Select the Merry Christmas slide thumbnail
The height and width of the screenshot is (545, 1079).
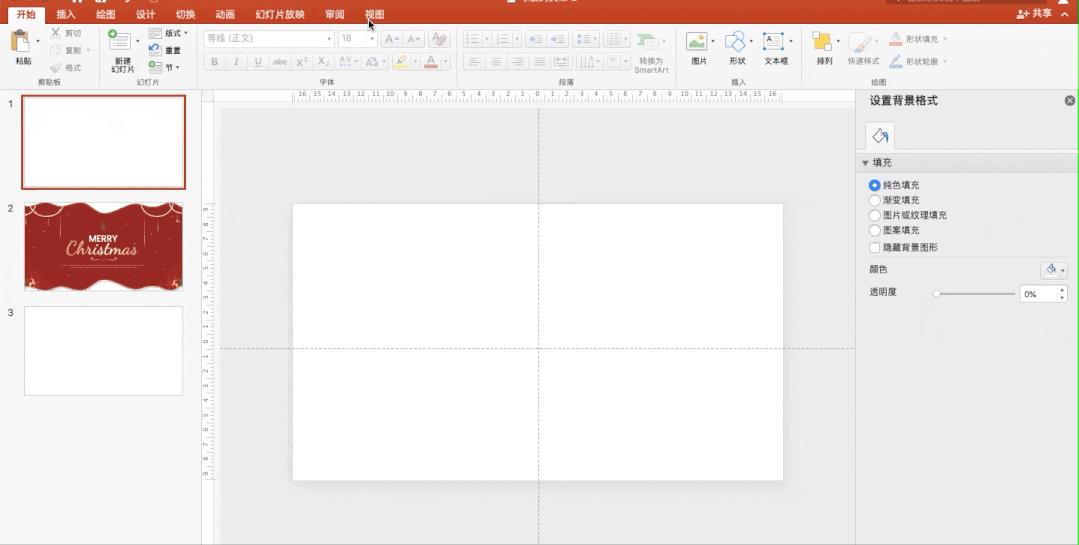[103, 246]
